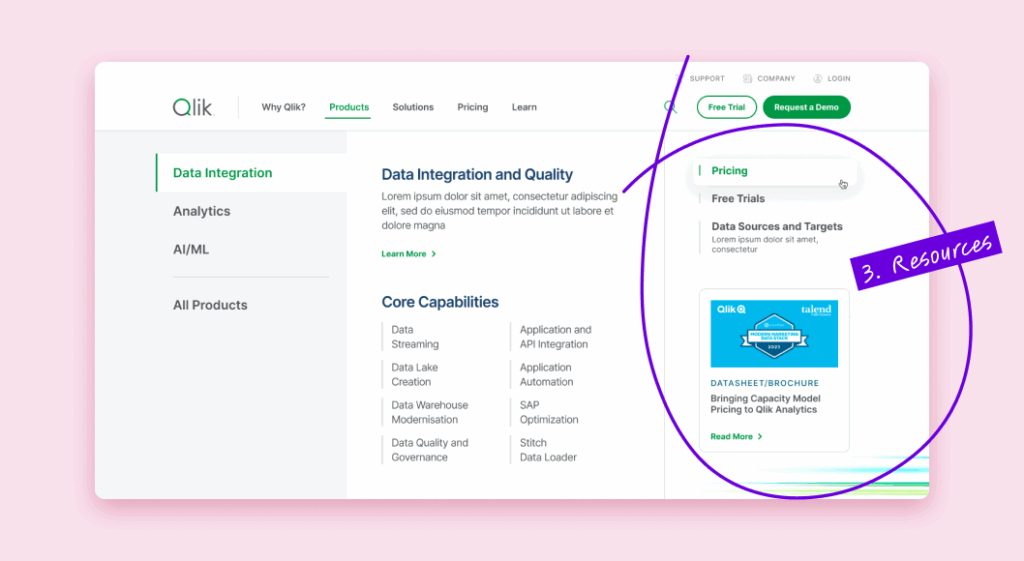
Task: Click the Login user icon
Action: tap(817, 78)
